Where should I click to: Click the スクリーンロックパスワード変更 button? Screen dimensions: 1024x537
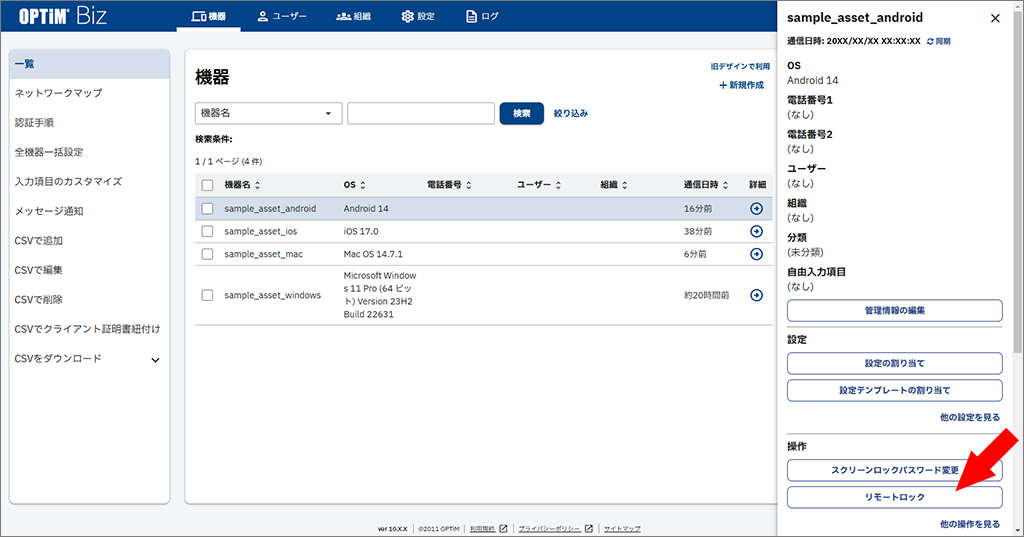pos(895,470)
